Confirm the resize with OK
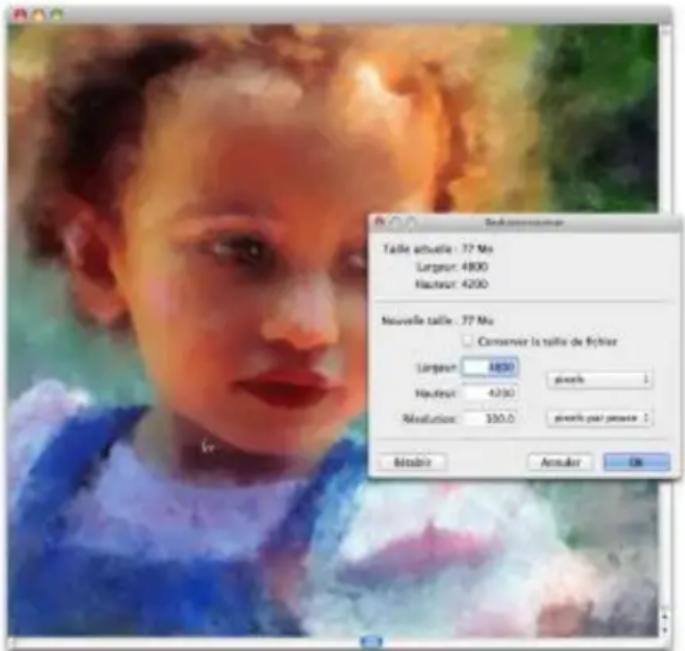 pos(637,462)
